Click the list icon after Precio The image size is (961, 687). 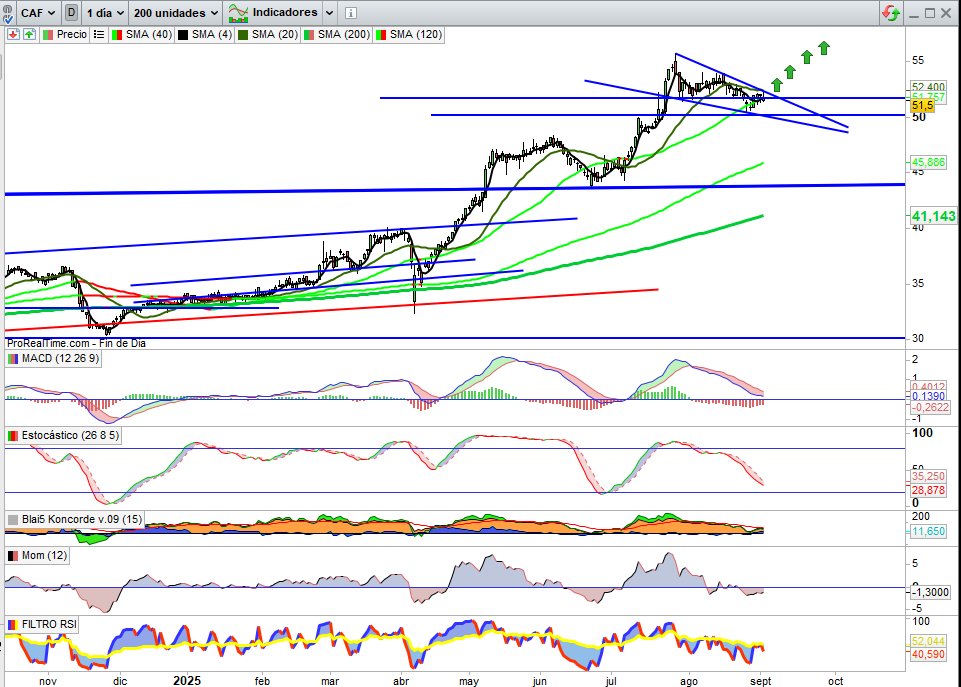point(99,34)
